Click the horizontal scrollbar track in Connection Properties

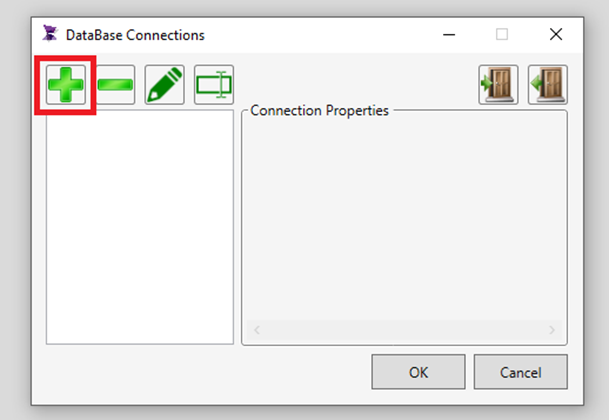pos(404,330)
